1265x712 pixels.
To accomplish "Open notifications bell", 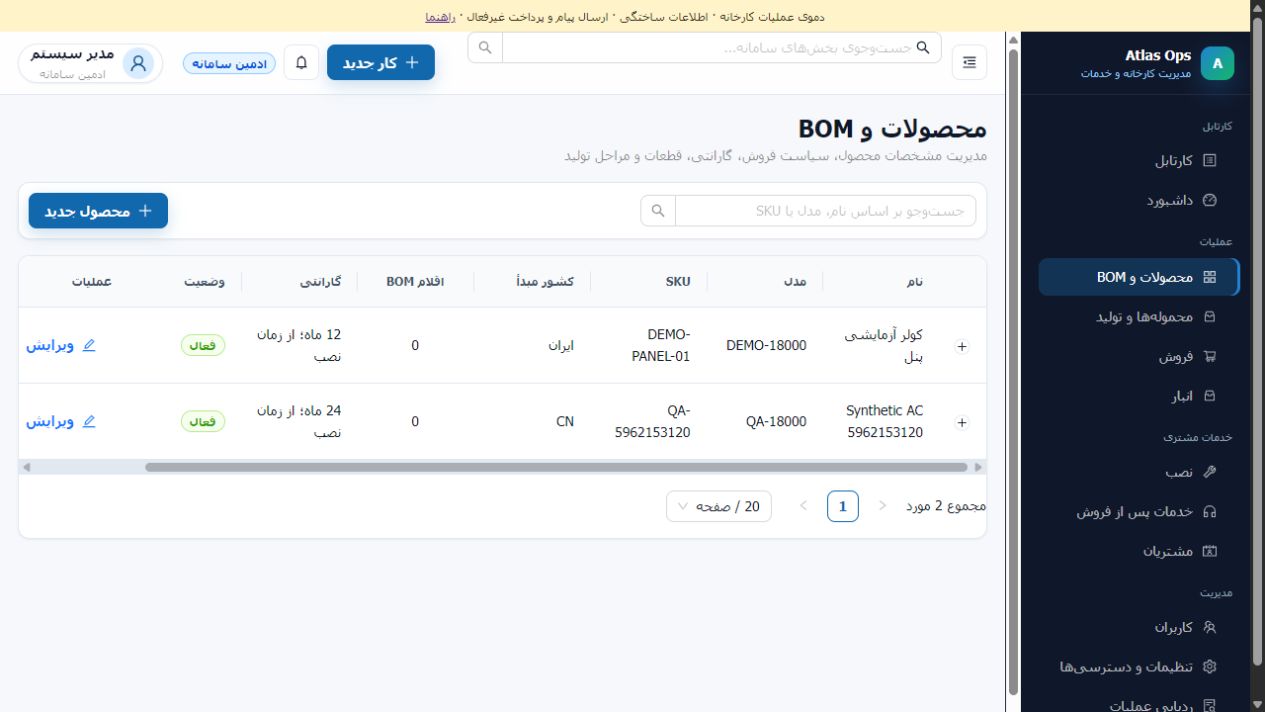I will [301, 62].
